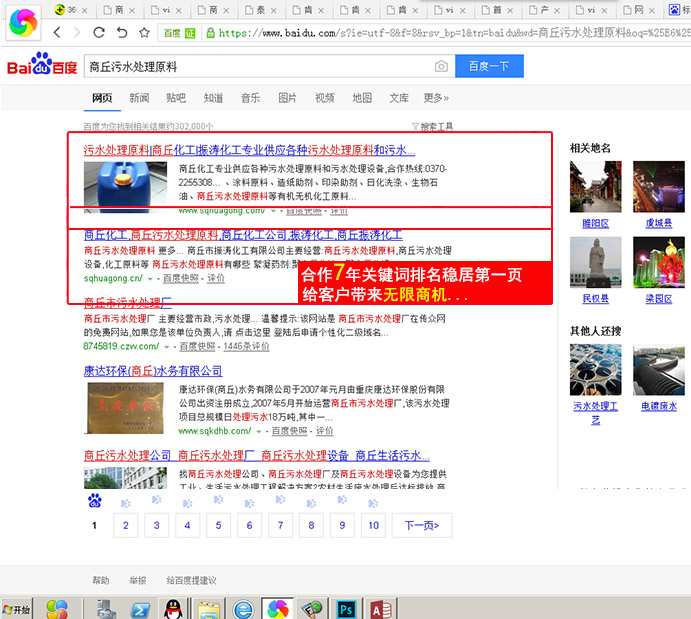Viewport: 691px width, 619px height.
Task: Switch to 图片 tab
Action: tap(287, 98)
